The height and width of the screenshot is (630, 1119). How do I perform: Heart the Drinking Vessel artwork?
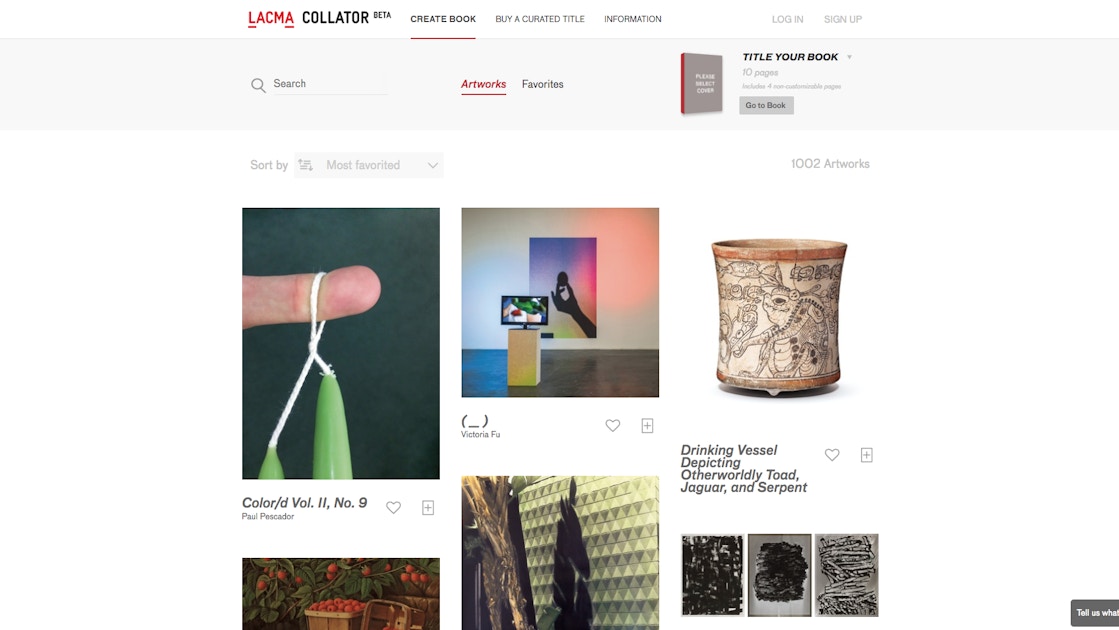pos(831,454)
